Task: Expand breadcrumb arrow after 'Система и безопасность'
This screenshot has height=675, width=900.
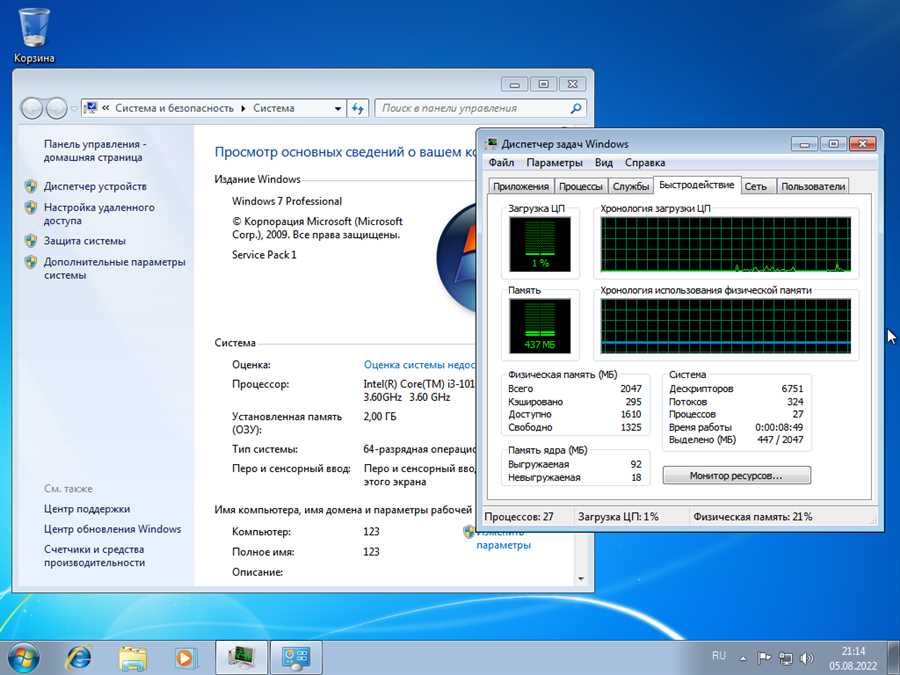Action: click(243, 108)
